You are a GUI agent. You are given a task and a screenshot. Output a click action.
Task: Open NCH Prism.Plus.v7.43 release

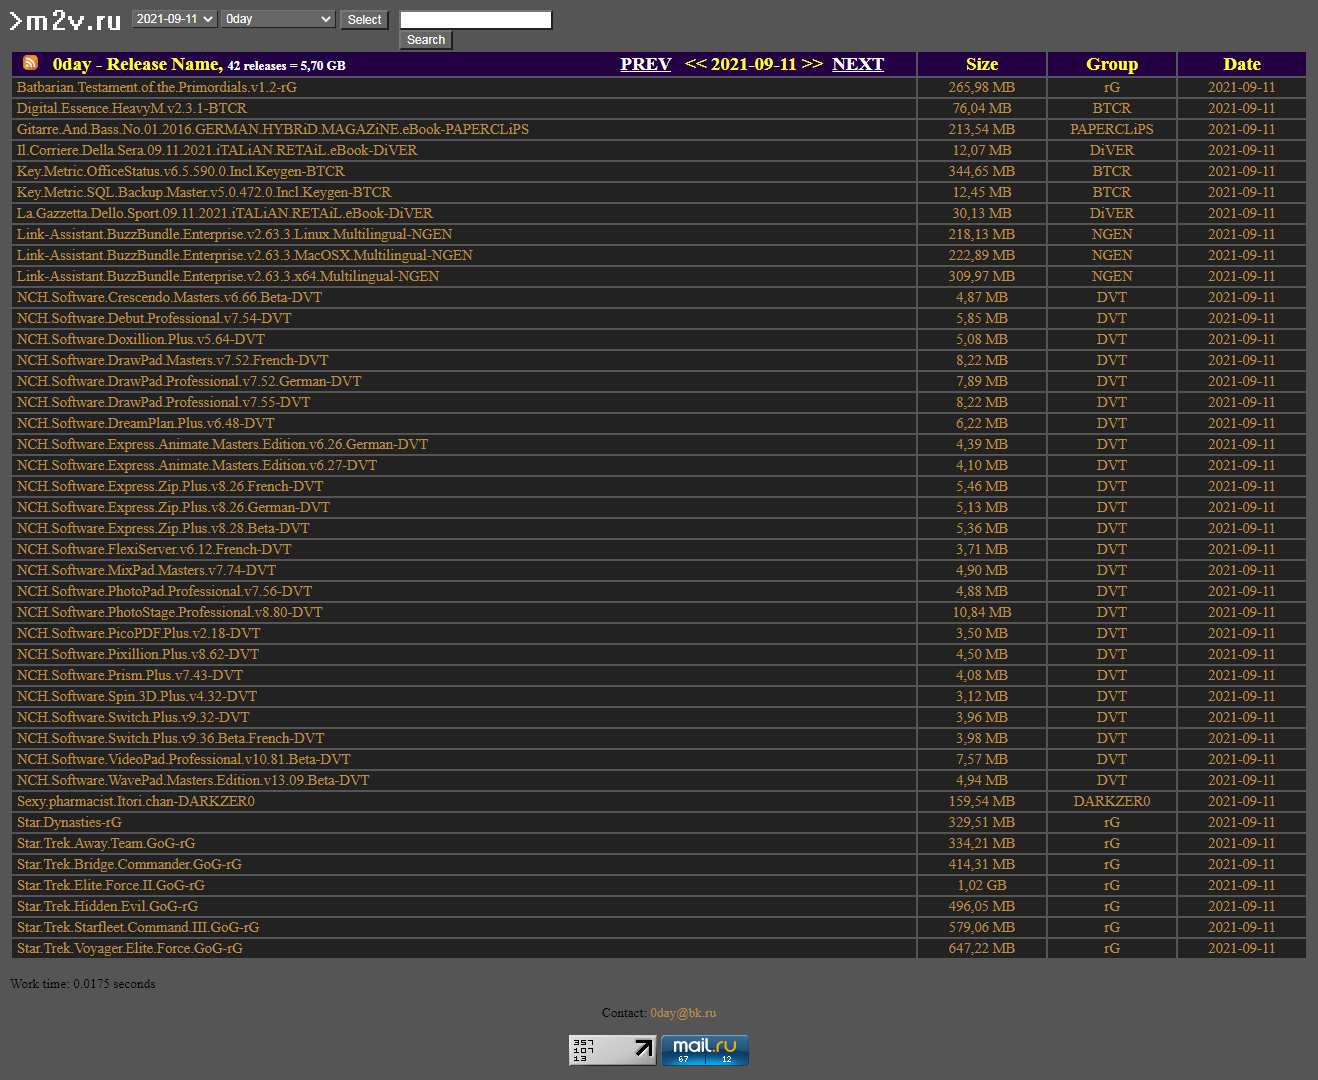130,675
